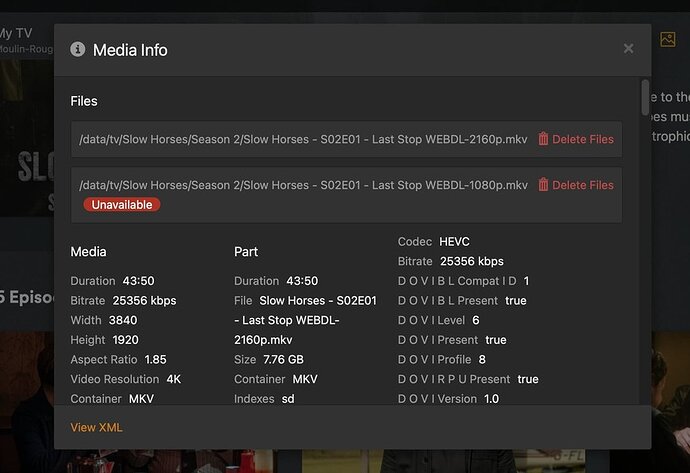This screenshot has height=473, width=690.
Task: Click the DOVI Profile value 8
Action: [x=482, y=359]
